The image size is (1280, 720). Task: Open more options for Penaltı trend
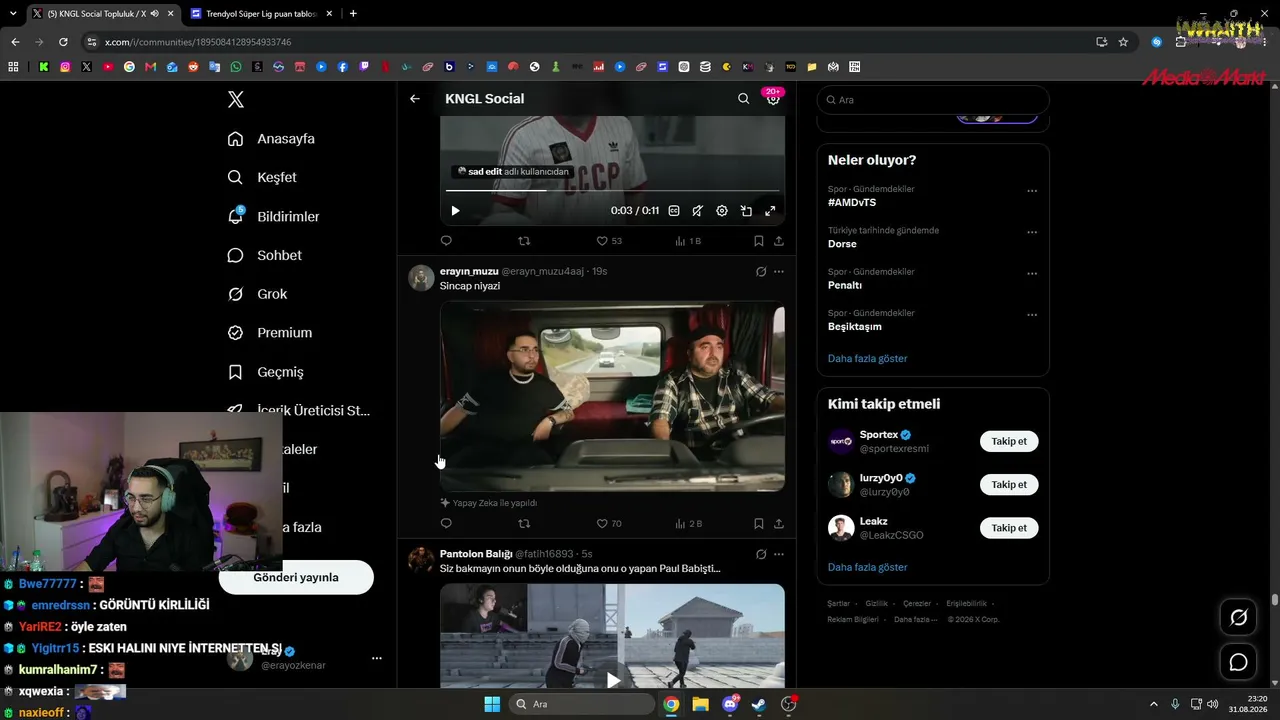click(1032, 274)
